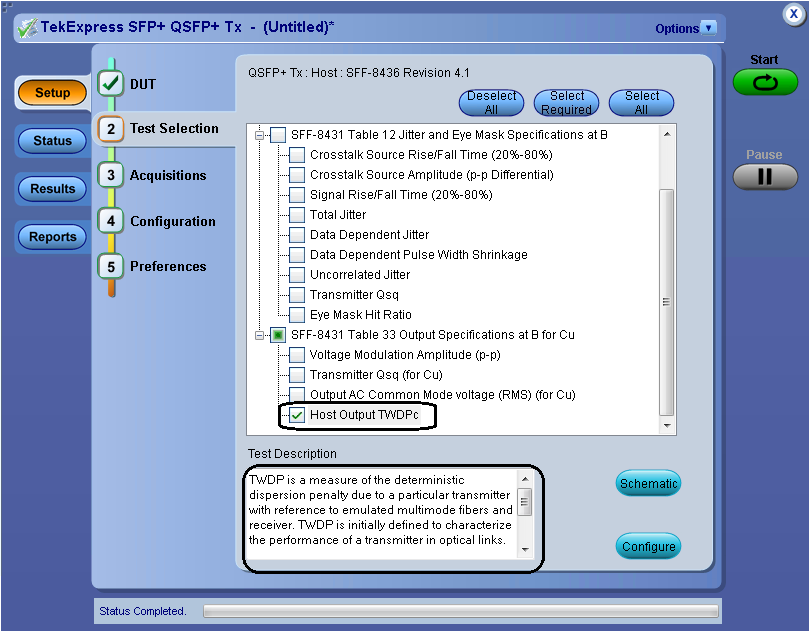Switch to the Status tab

[52, 141]
